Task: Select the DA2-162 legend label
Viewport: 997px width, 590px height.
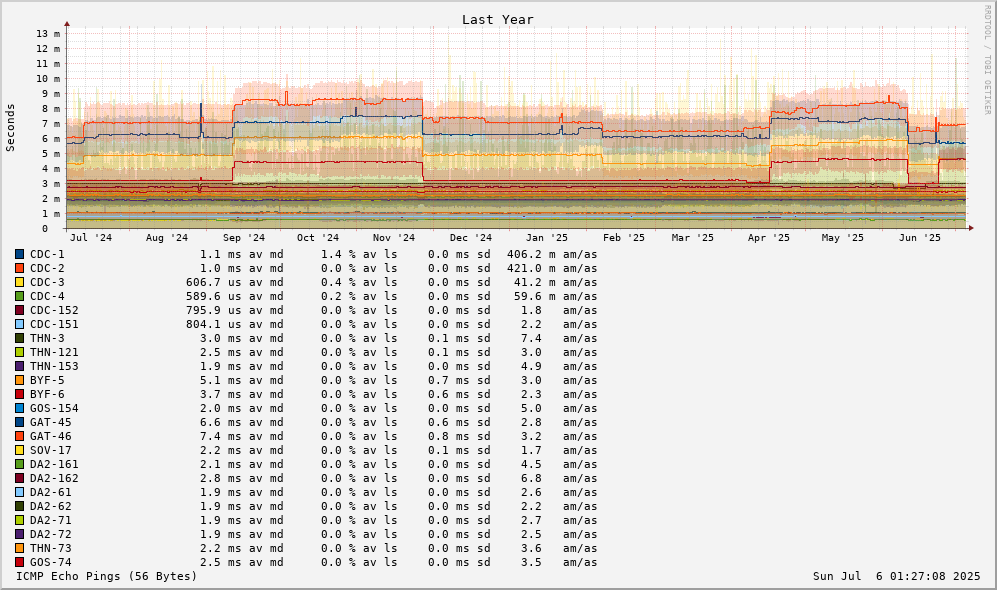Action: [x=54, y=478]
